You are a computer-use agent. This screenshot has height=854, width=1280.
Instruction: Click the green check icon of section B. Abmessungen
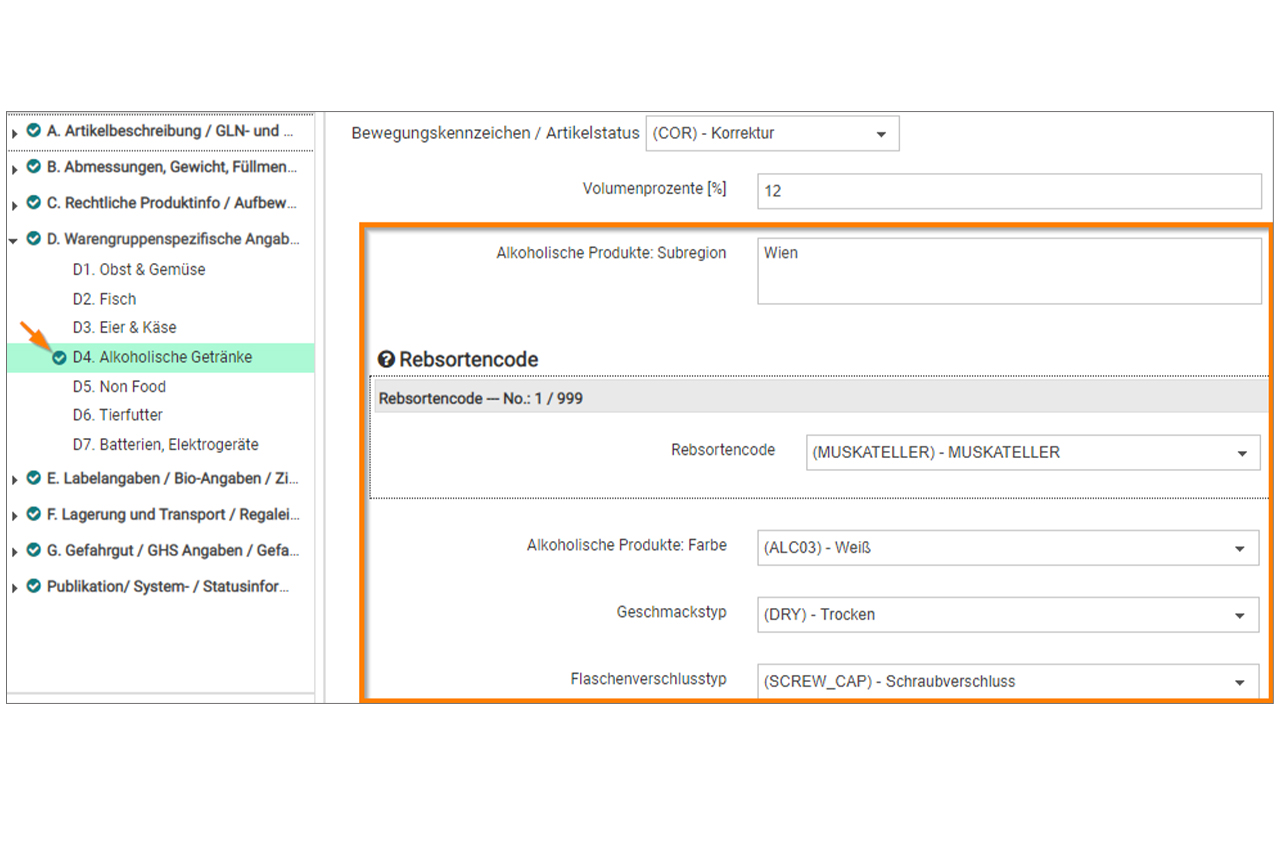pos(34,167)
